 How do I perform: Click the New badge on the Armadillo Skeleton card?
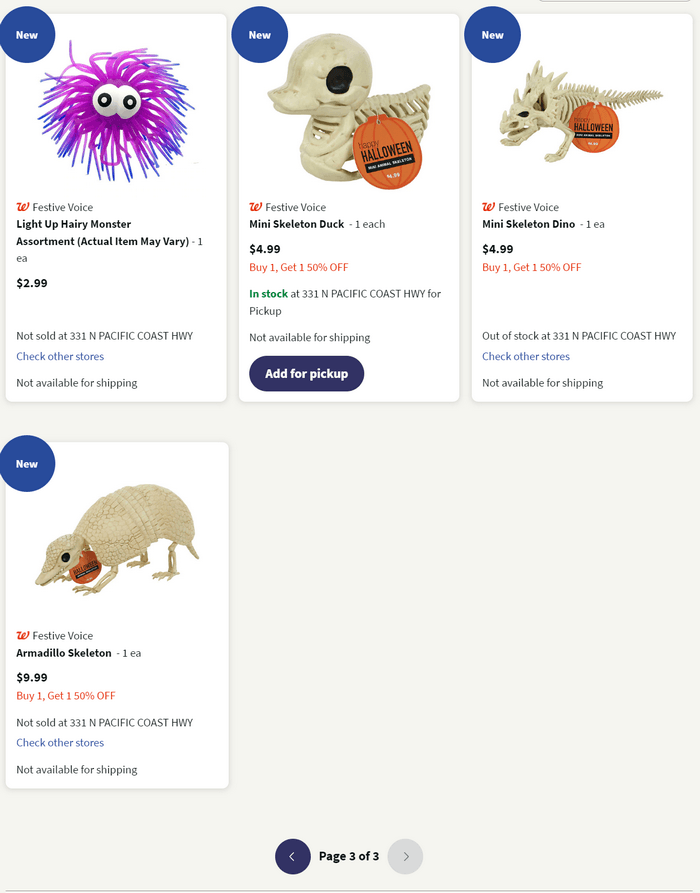[27, 463]
